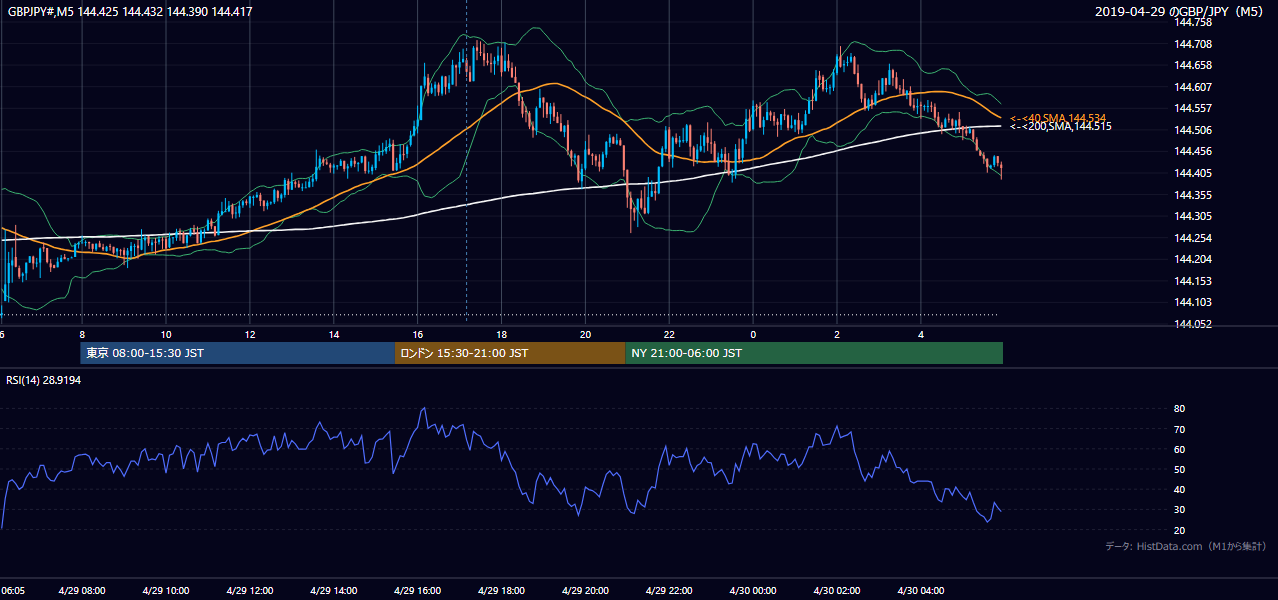The height and width of the screenshot is (600, 1278).
Task: Click hour 14 on price chart axis
Action: [x=334, y=334]
